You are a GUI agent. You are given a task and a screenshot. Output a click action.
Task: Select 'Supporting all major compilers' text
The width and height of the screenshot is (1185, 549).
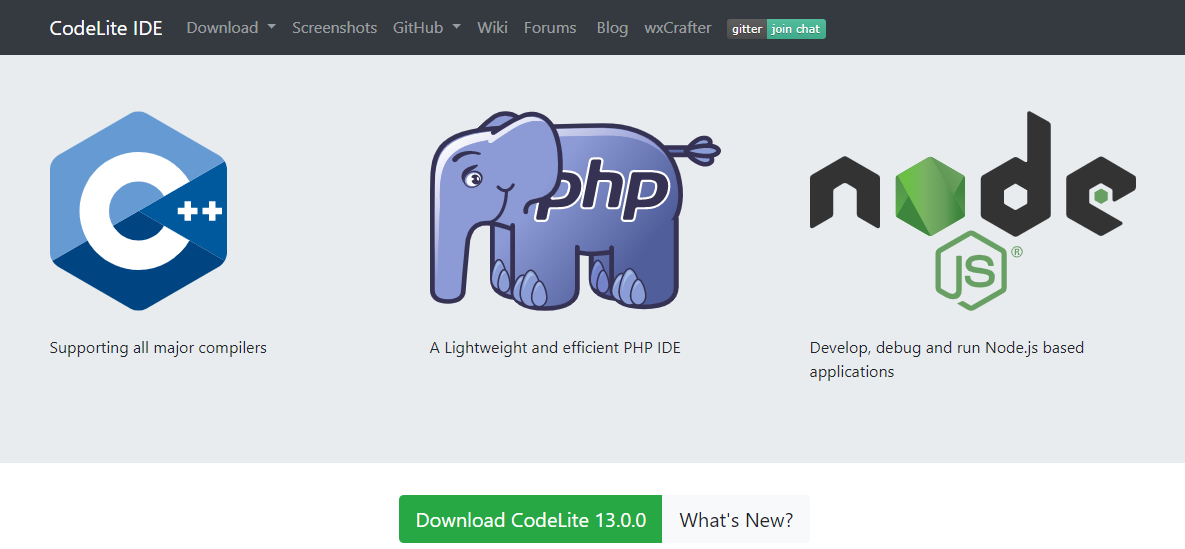tap(158, 348)
